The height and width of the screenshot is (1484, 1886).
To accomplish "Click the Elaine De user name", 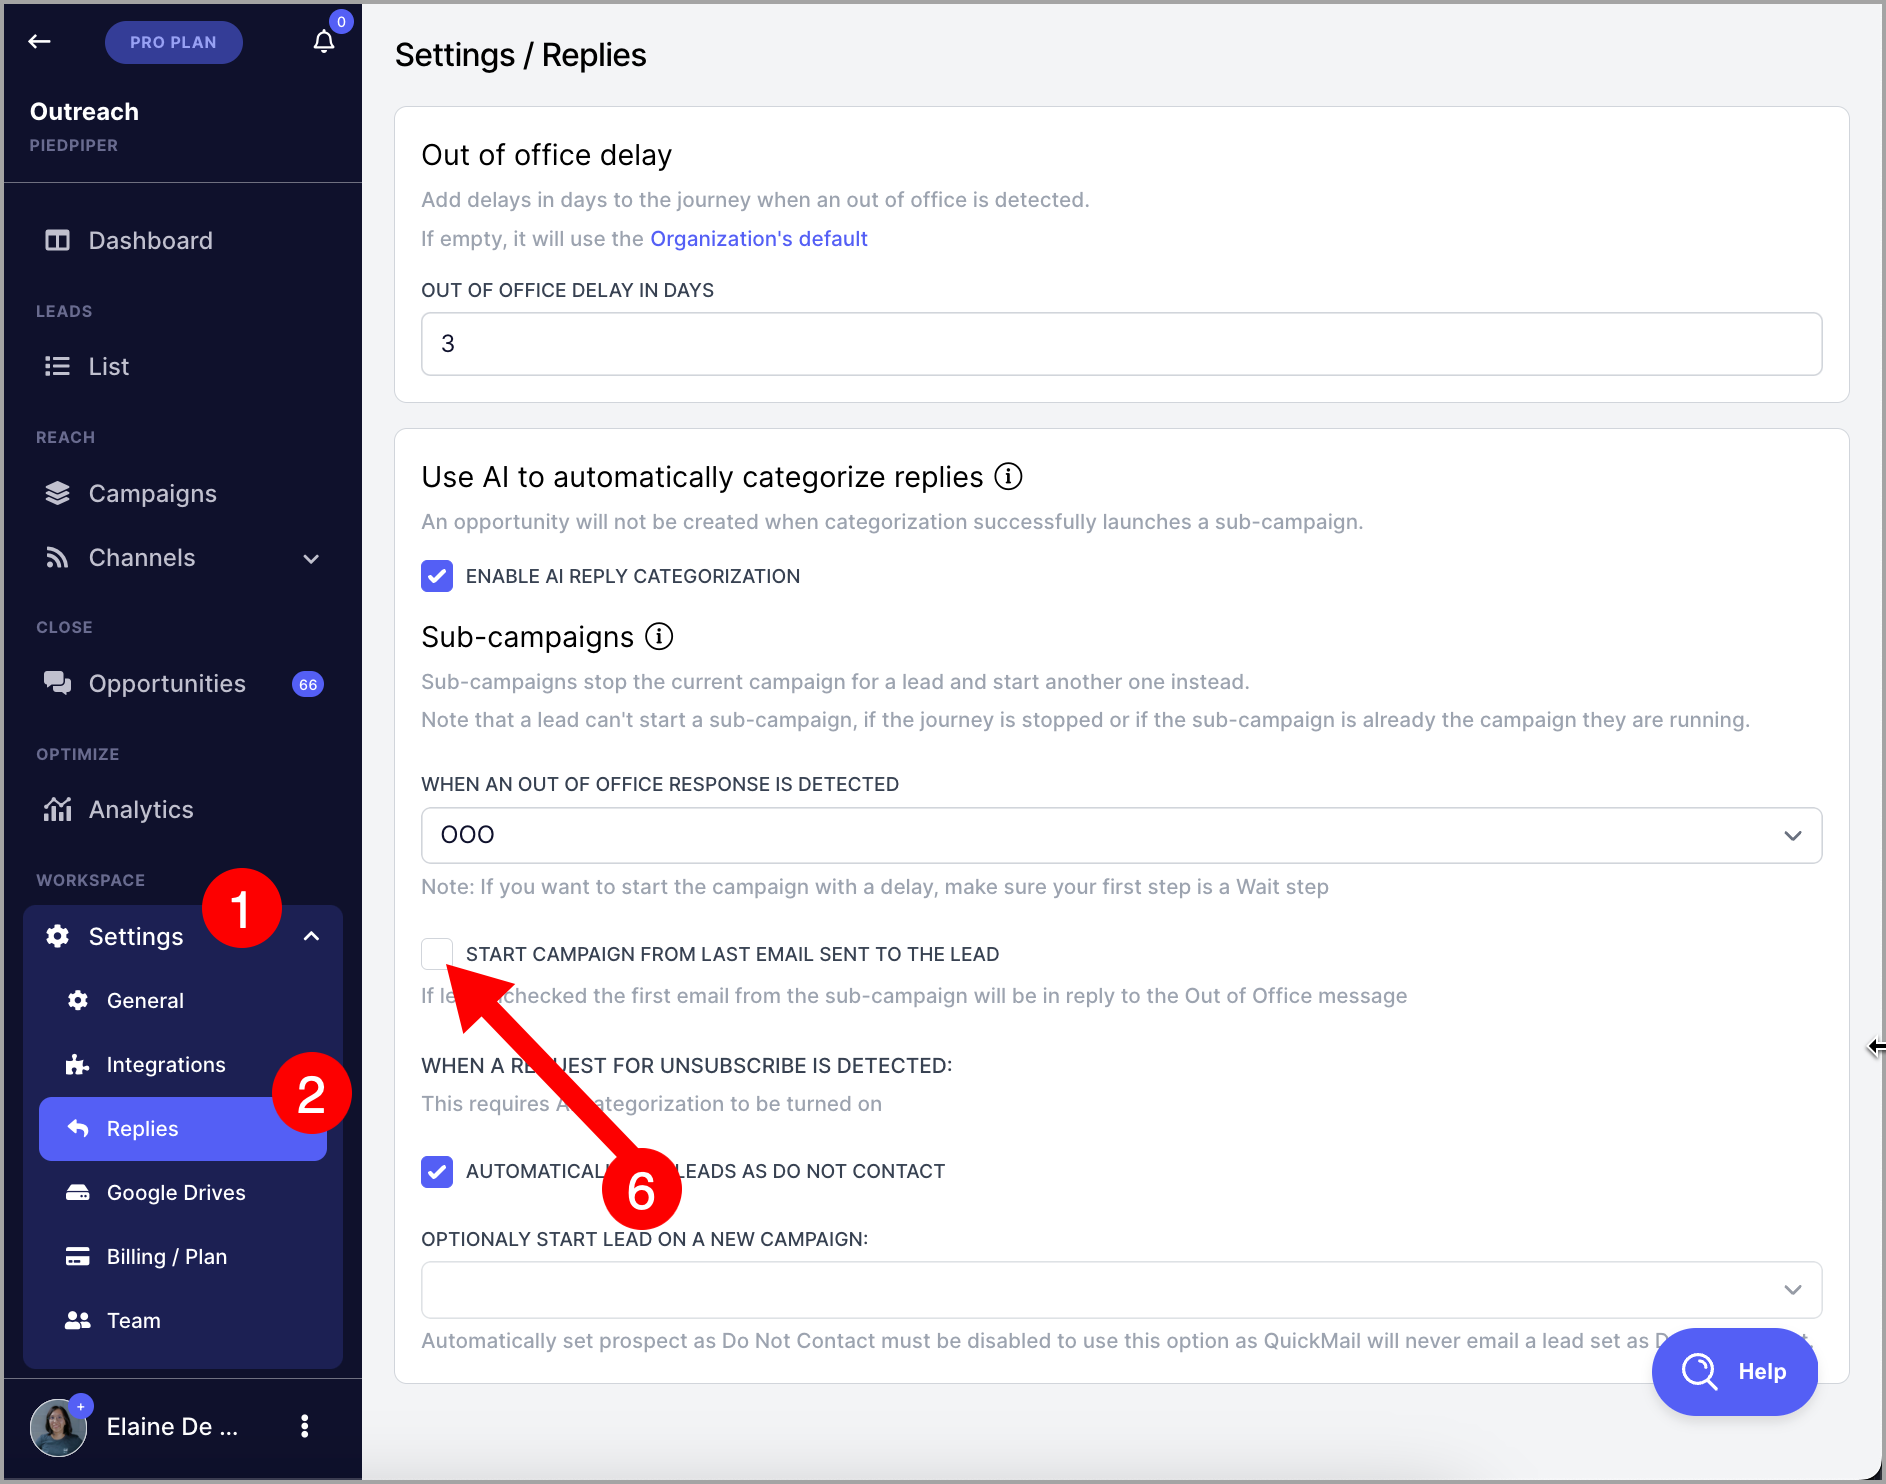I will (x=172, y=1427).
